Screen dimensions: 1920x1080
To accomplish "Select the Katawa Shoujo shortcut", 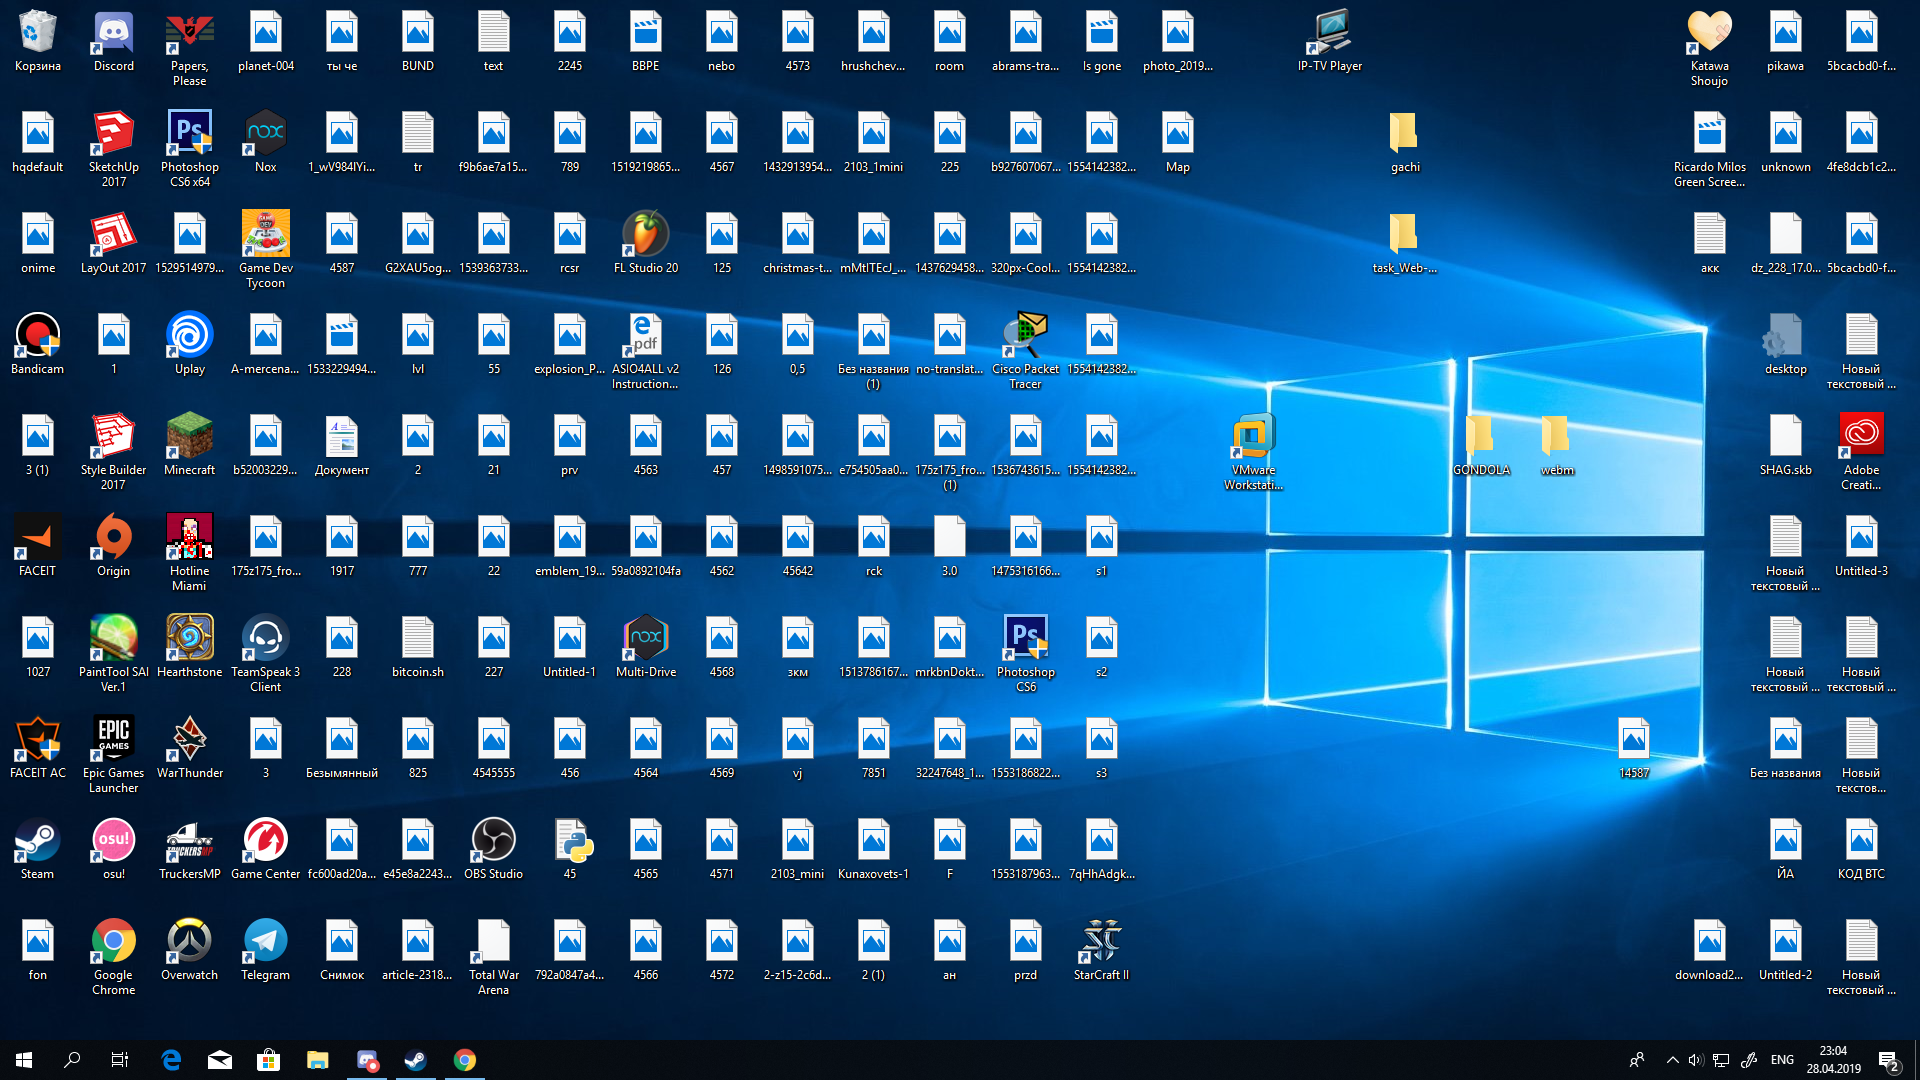I will [x=1710, y=49].
